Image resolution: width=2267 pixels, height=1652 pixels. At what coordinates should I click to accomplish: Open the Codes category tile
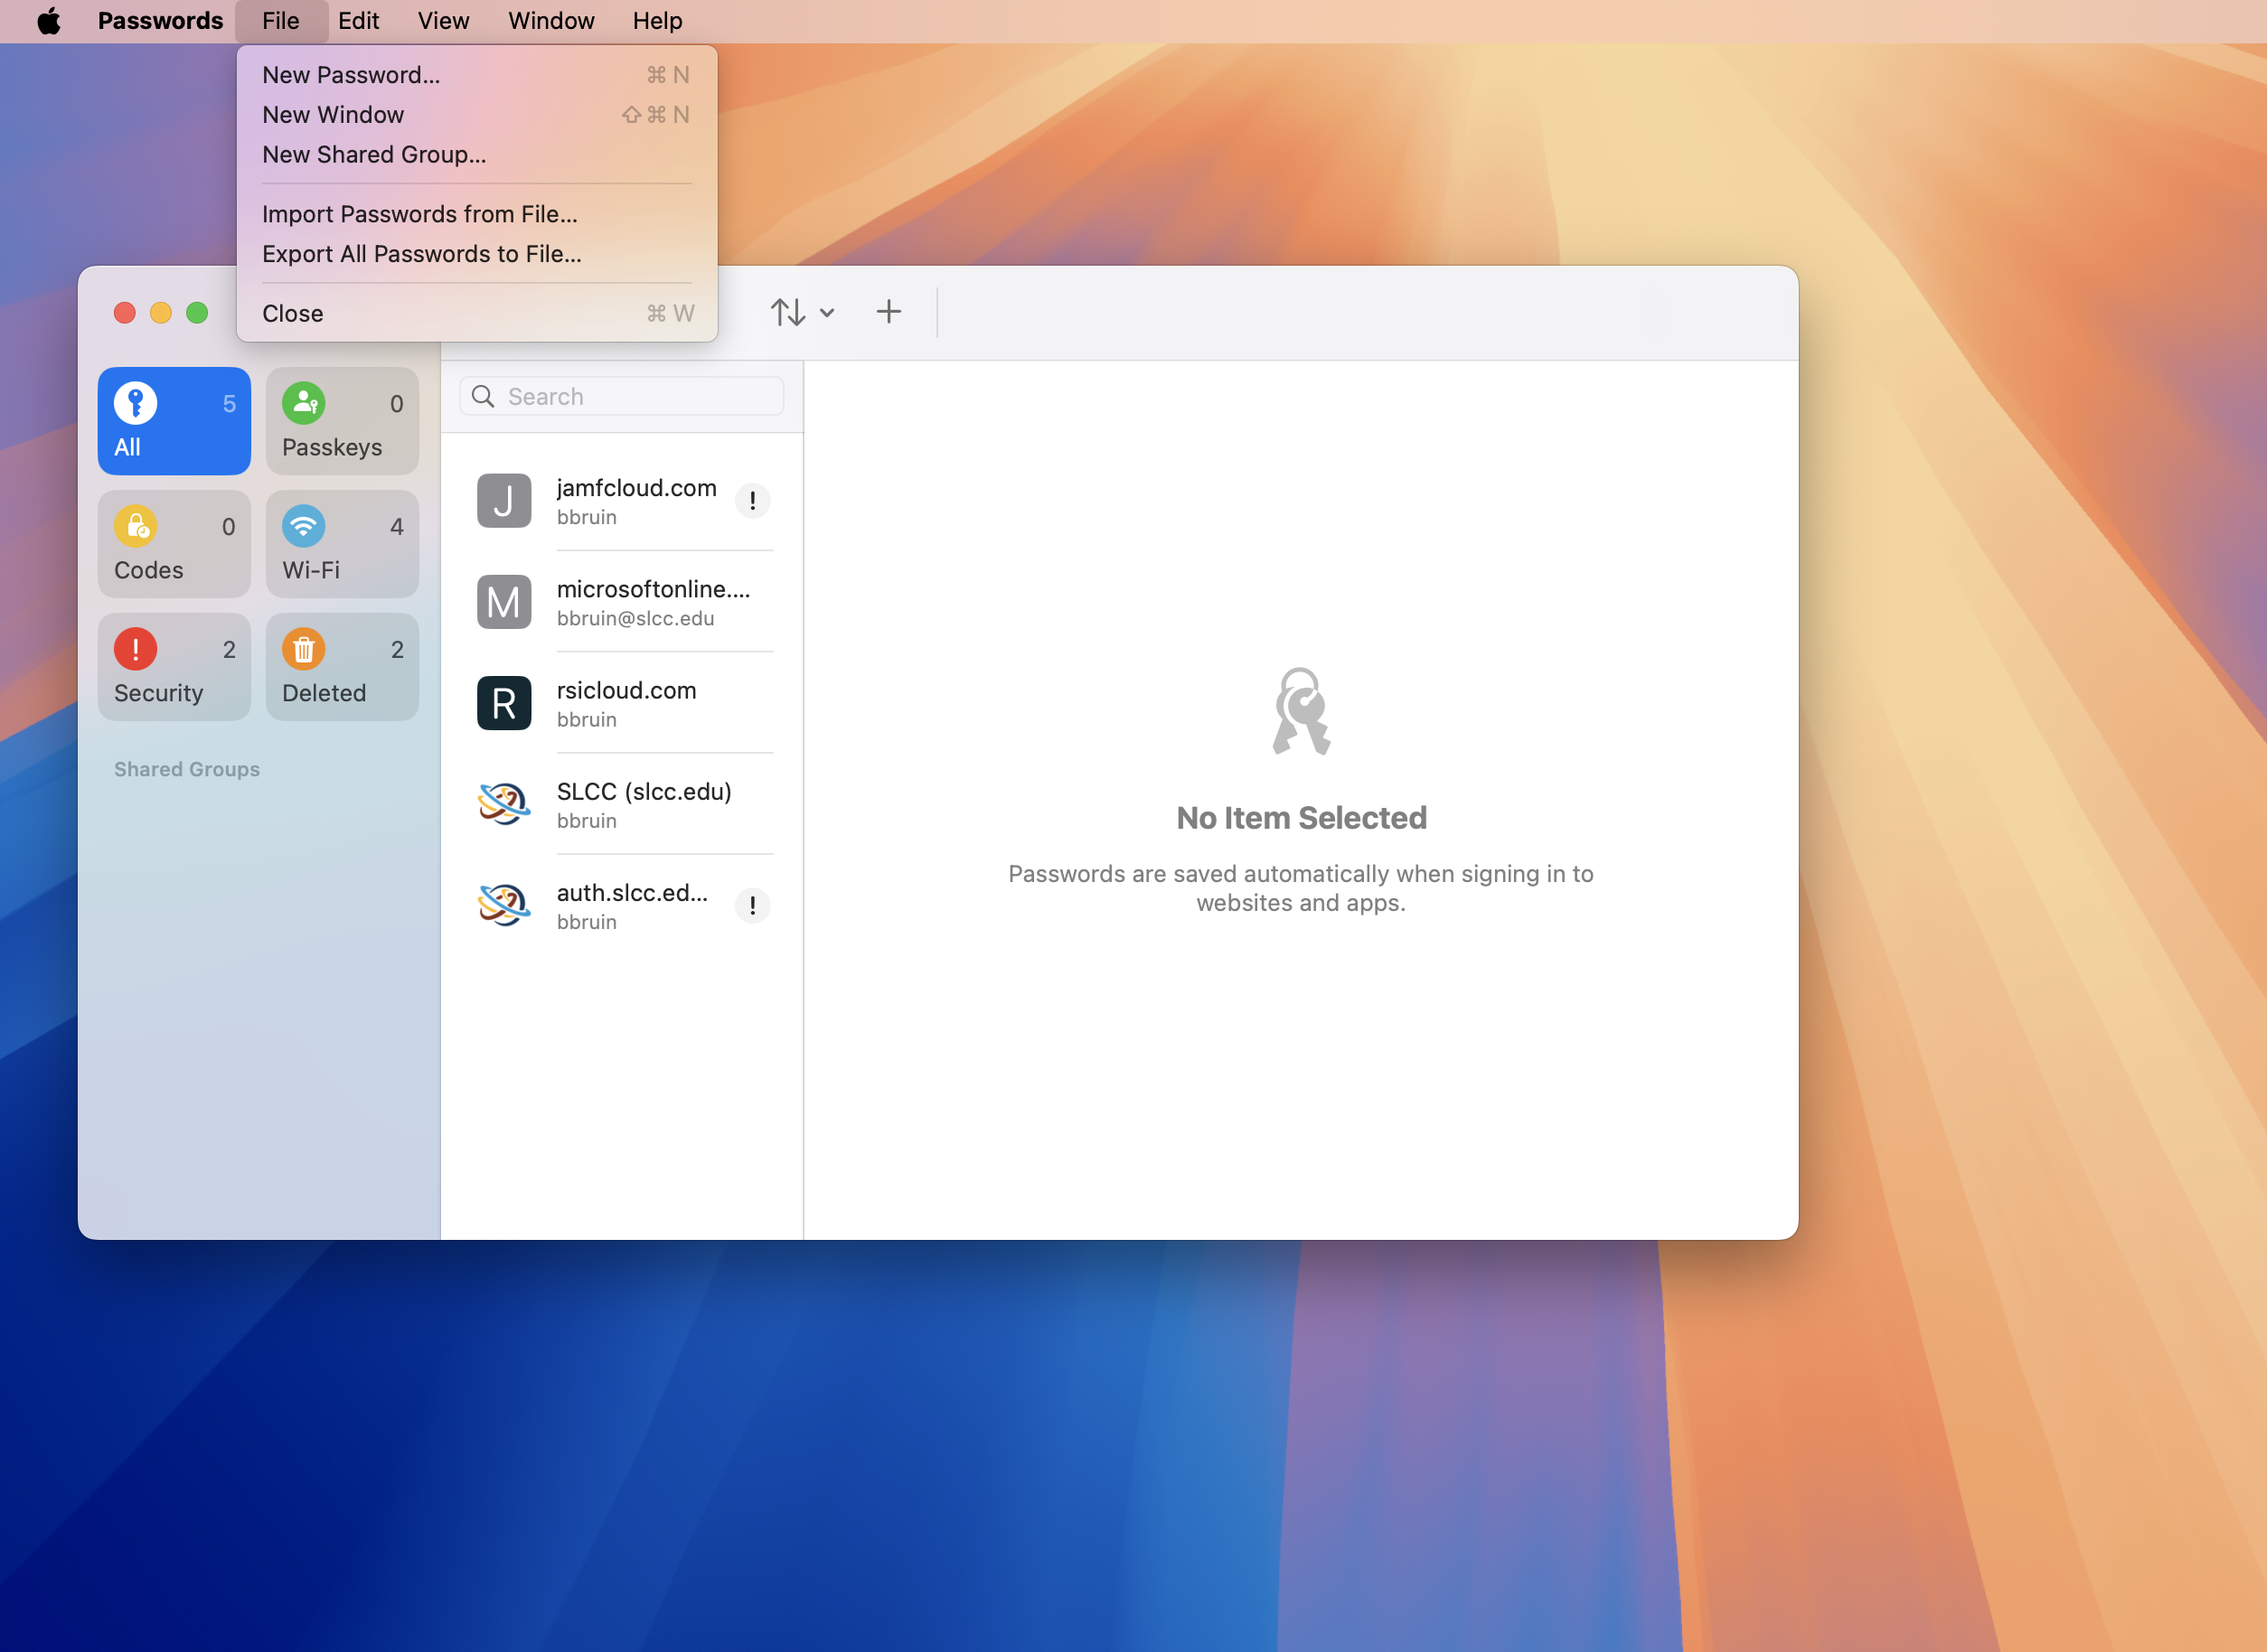[x=174, y=544]
